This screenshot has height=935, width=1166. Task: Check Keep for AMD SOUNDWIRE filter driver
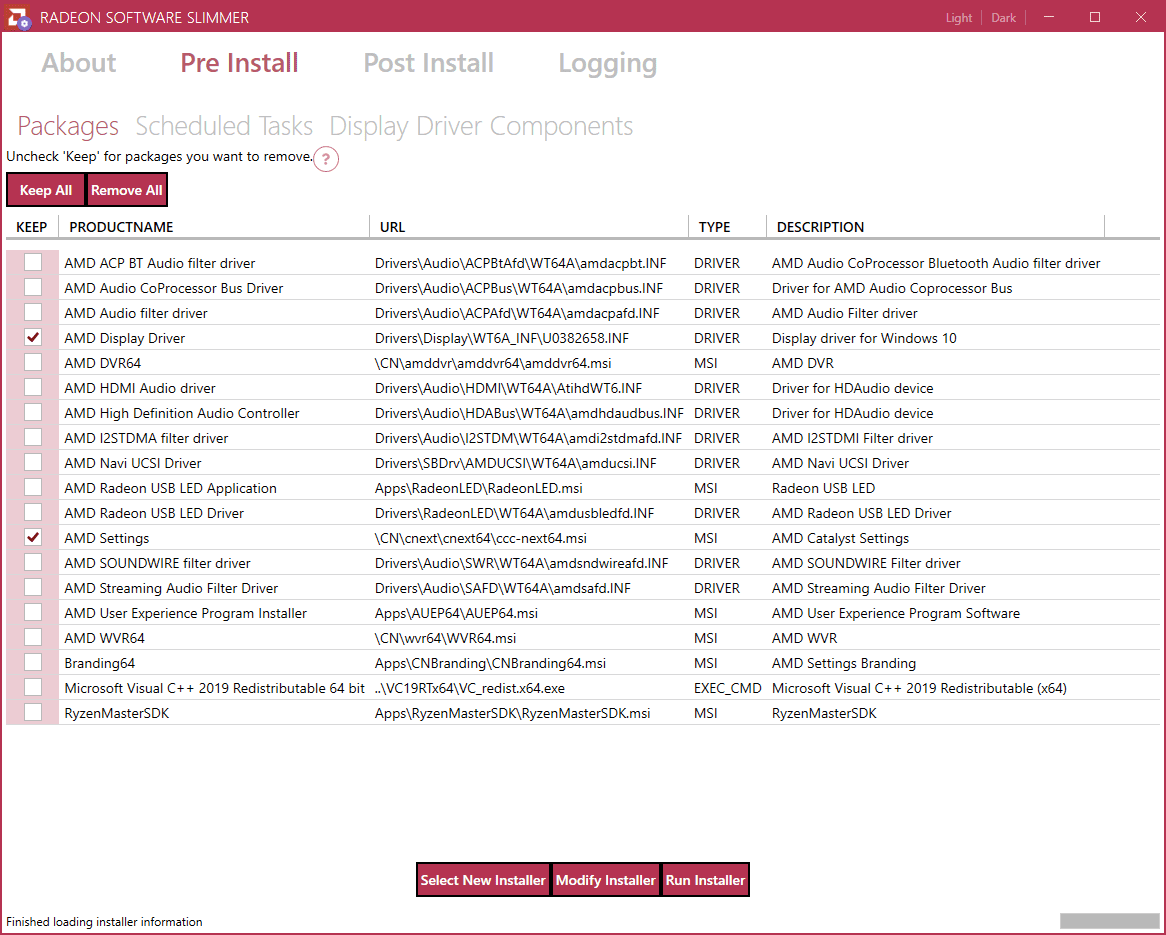click(33, 562)
